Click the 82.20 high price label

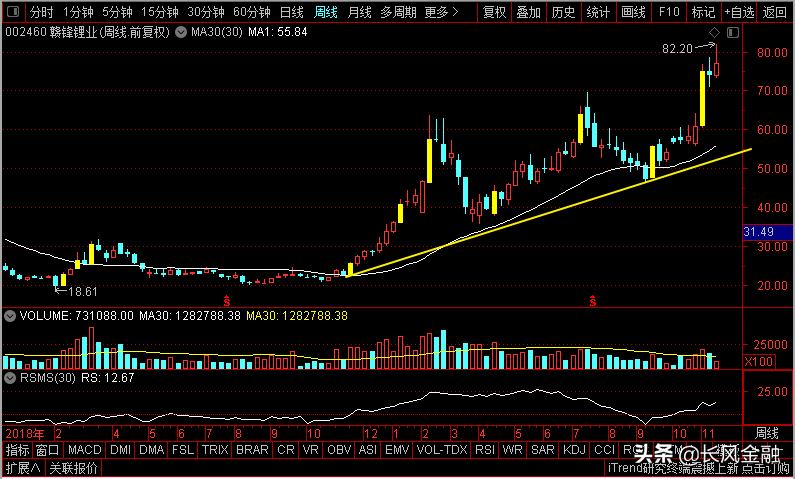[x=677, y=49]
